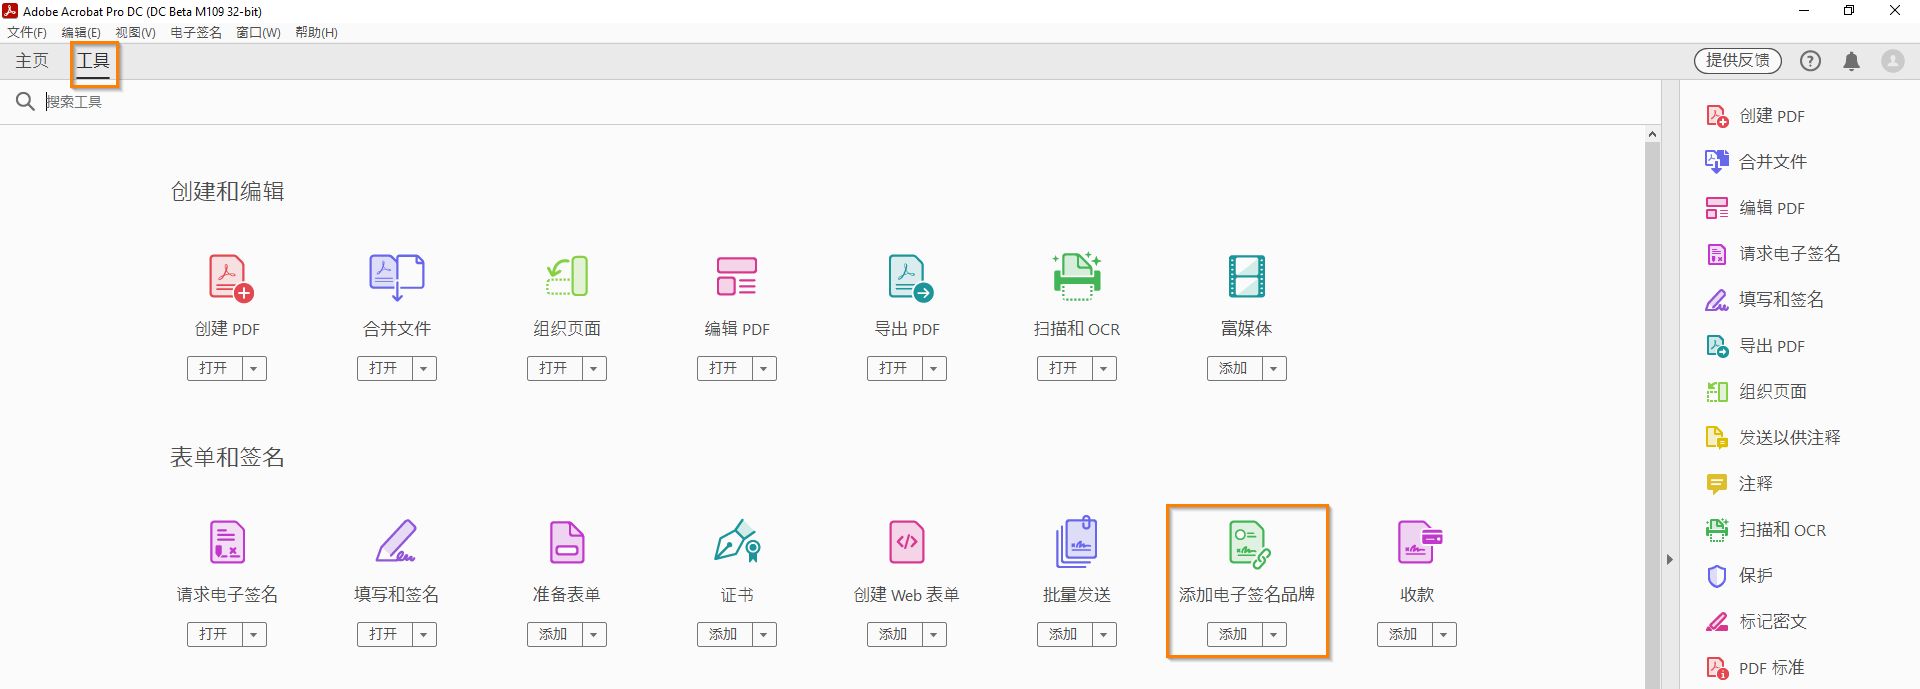Open the 帮助(H) menu
Screen dimensions: 1920x689
pyautogui.click(x=316, y=33)
